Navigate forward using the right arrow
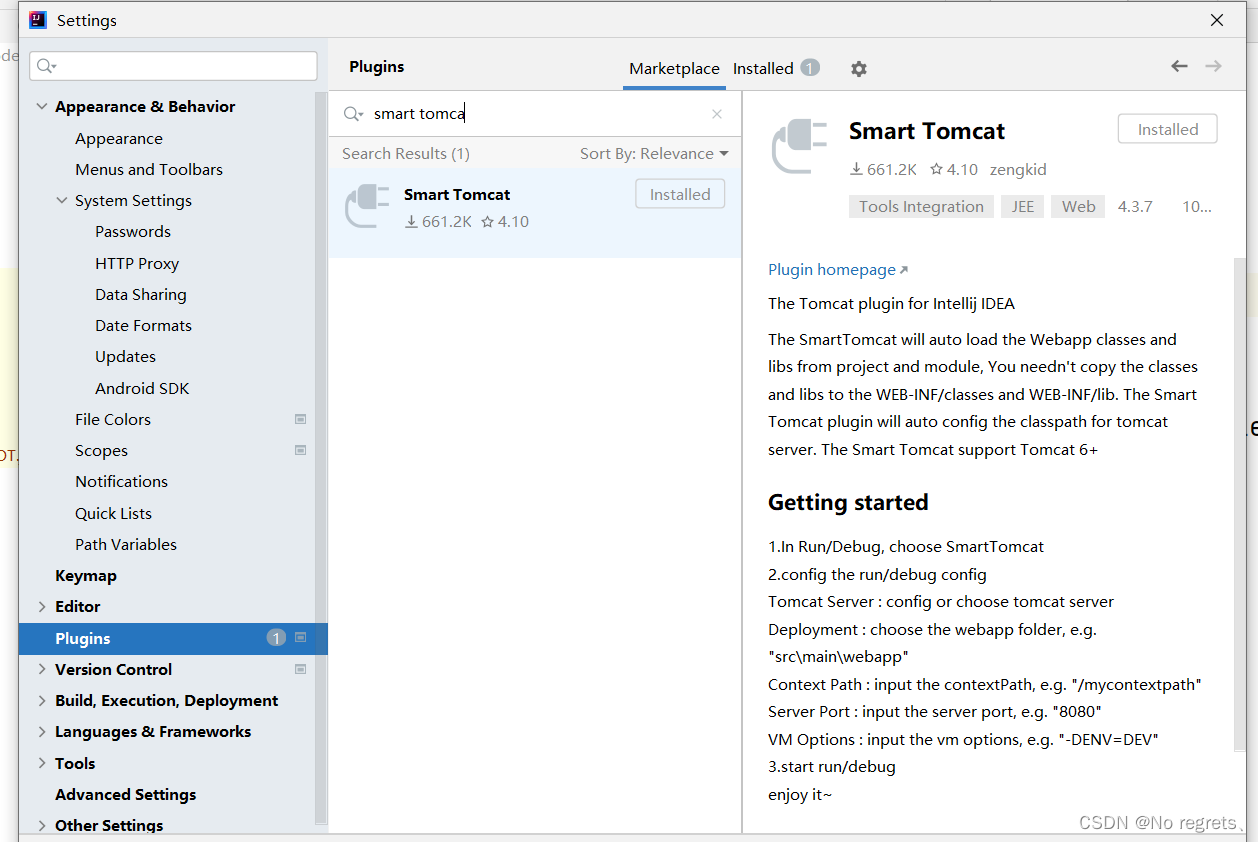This screenshot has width=1258, height=842. [1214, 66]
